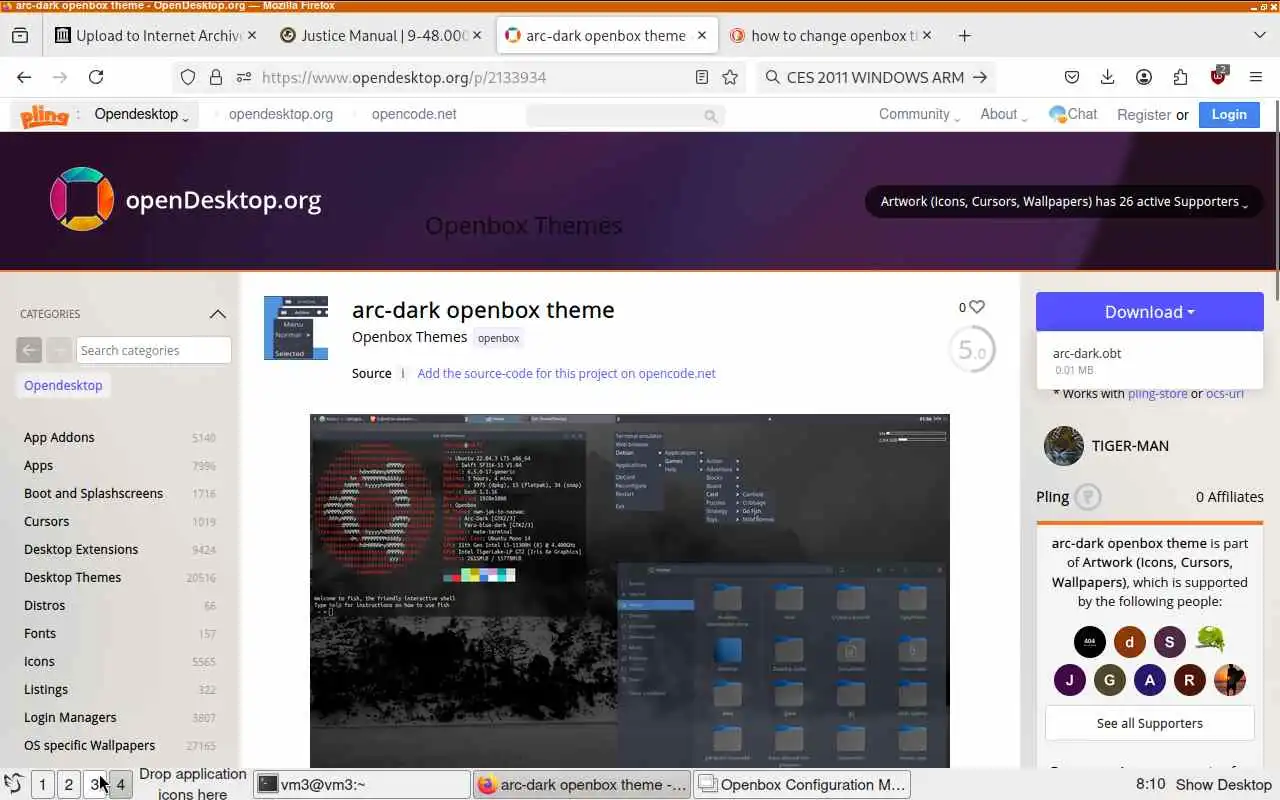This screenshot has height=800, width=1280.
Task: Click the openDesktop.org logo
Action: click(x=185, y=200)
